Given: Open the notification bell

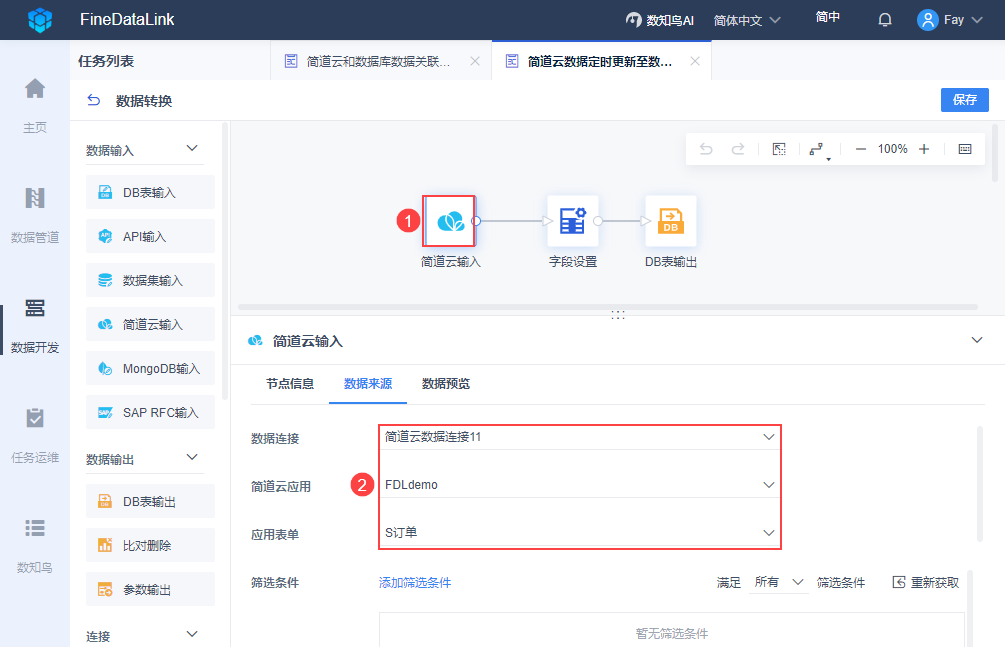Looking at the screenshot, I should (885, 21).
